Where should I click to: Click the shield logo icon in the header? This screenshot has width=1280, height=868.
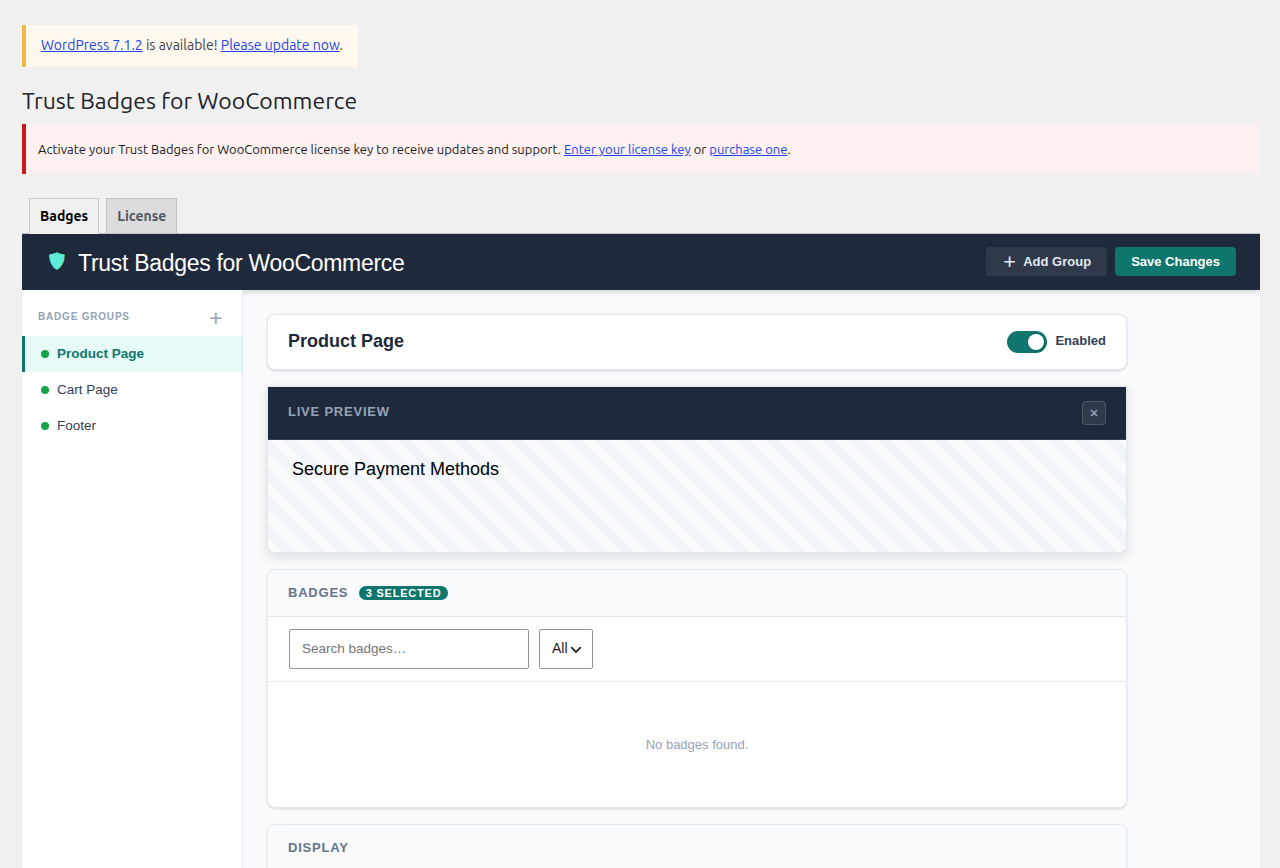[x=57, y=261]
